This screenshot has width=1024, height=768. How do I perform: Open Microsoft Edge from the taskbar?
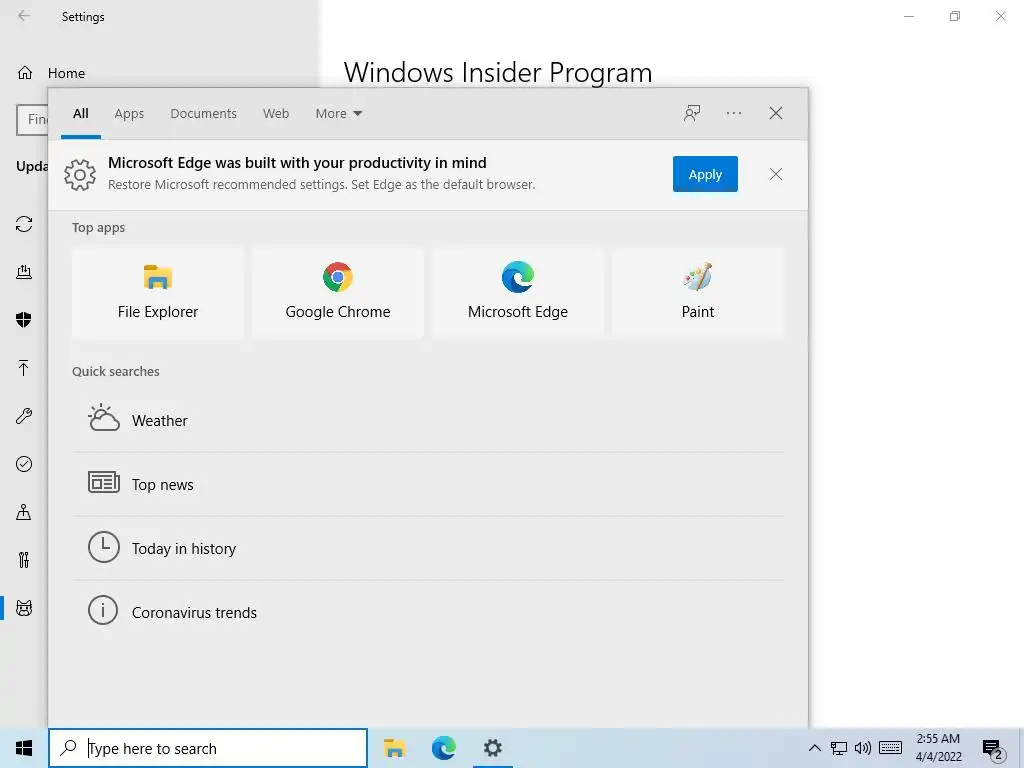pos(443,748)
